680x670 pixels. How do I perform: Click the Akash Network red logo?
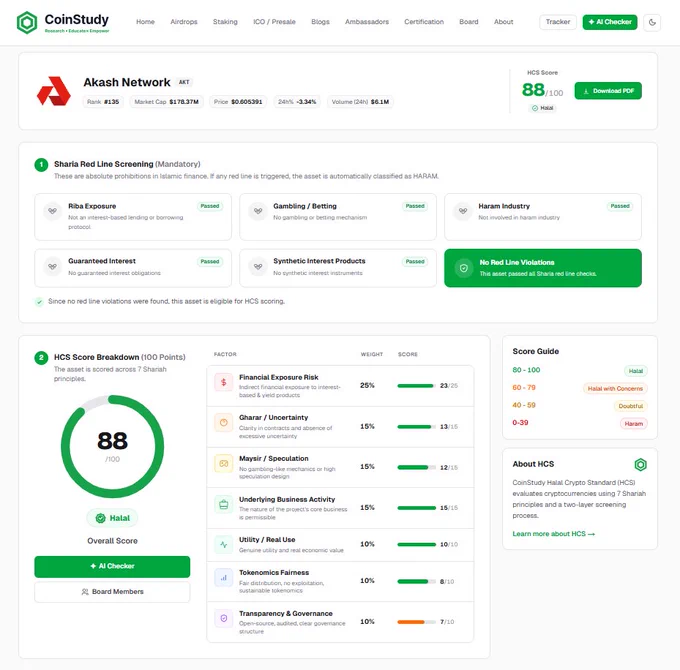click(x=54, y=91)
